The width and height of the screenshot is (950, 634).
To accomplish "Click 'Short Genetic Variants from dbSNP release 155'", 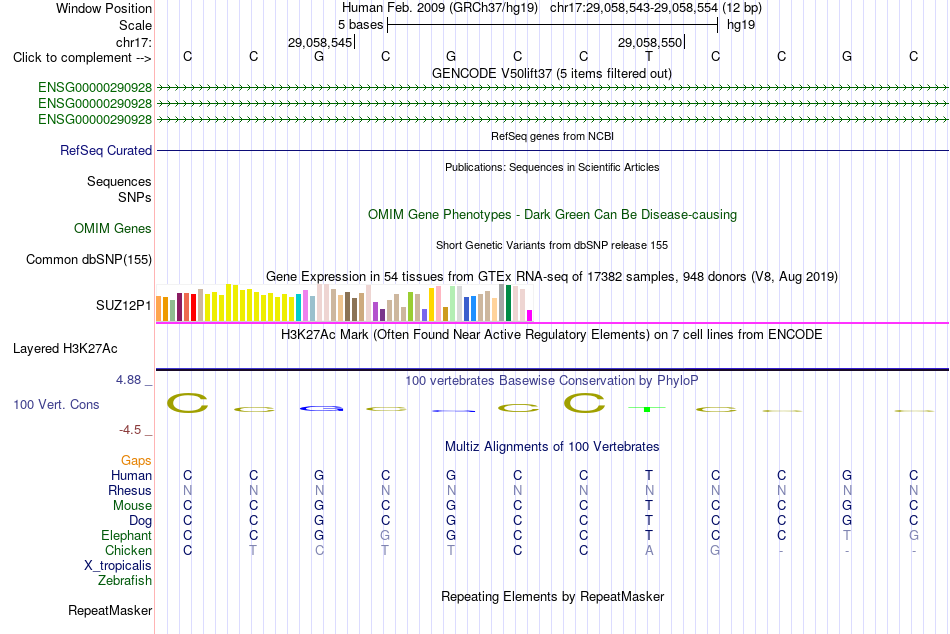I will [552, 245].
